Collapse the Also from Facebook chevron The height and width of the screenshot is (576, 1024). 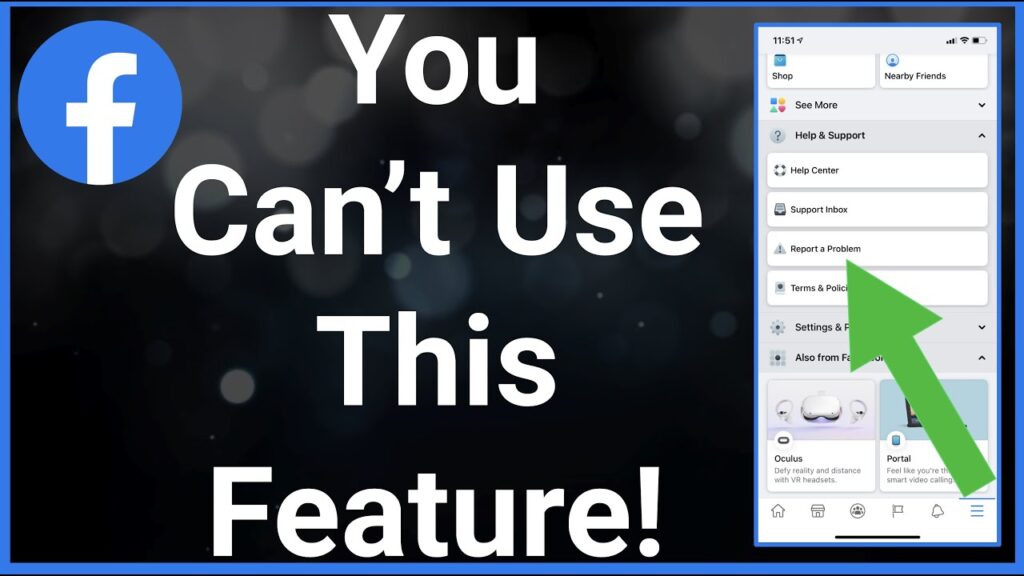point(982,358)
